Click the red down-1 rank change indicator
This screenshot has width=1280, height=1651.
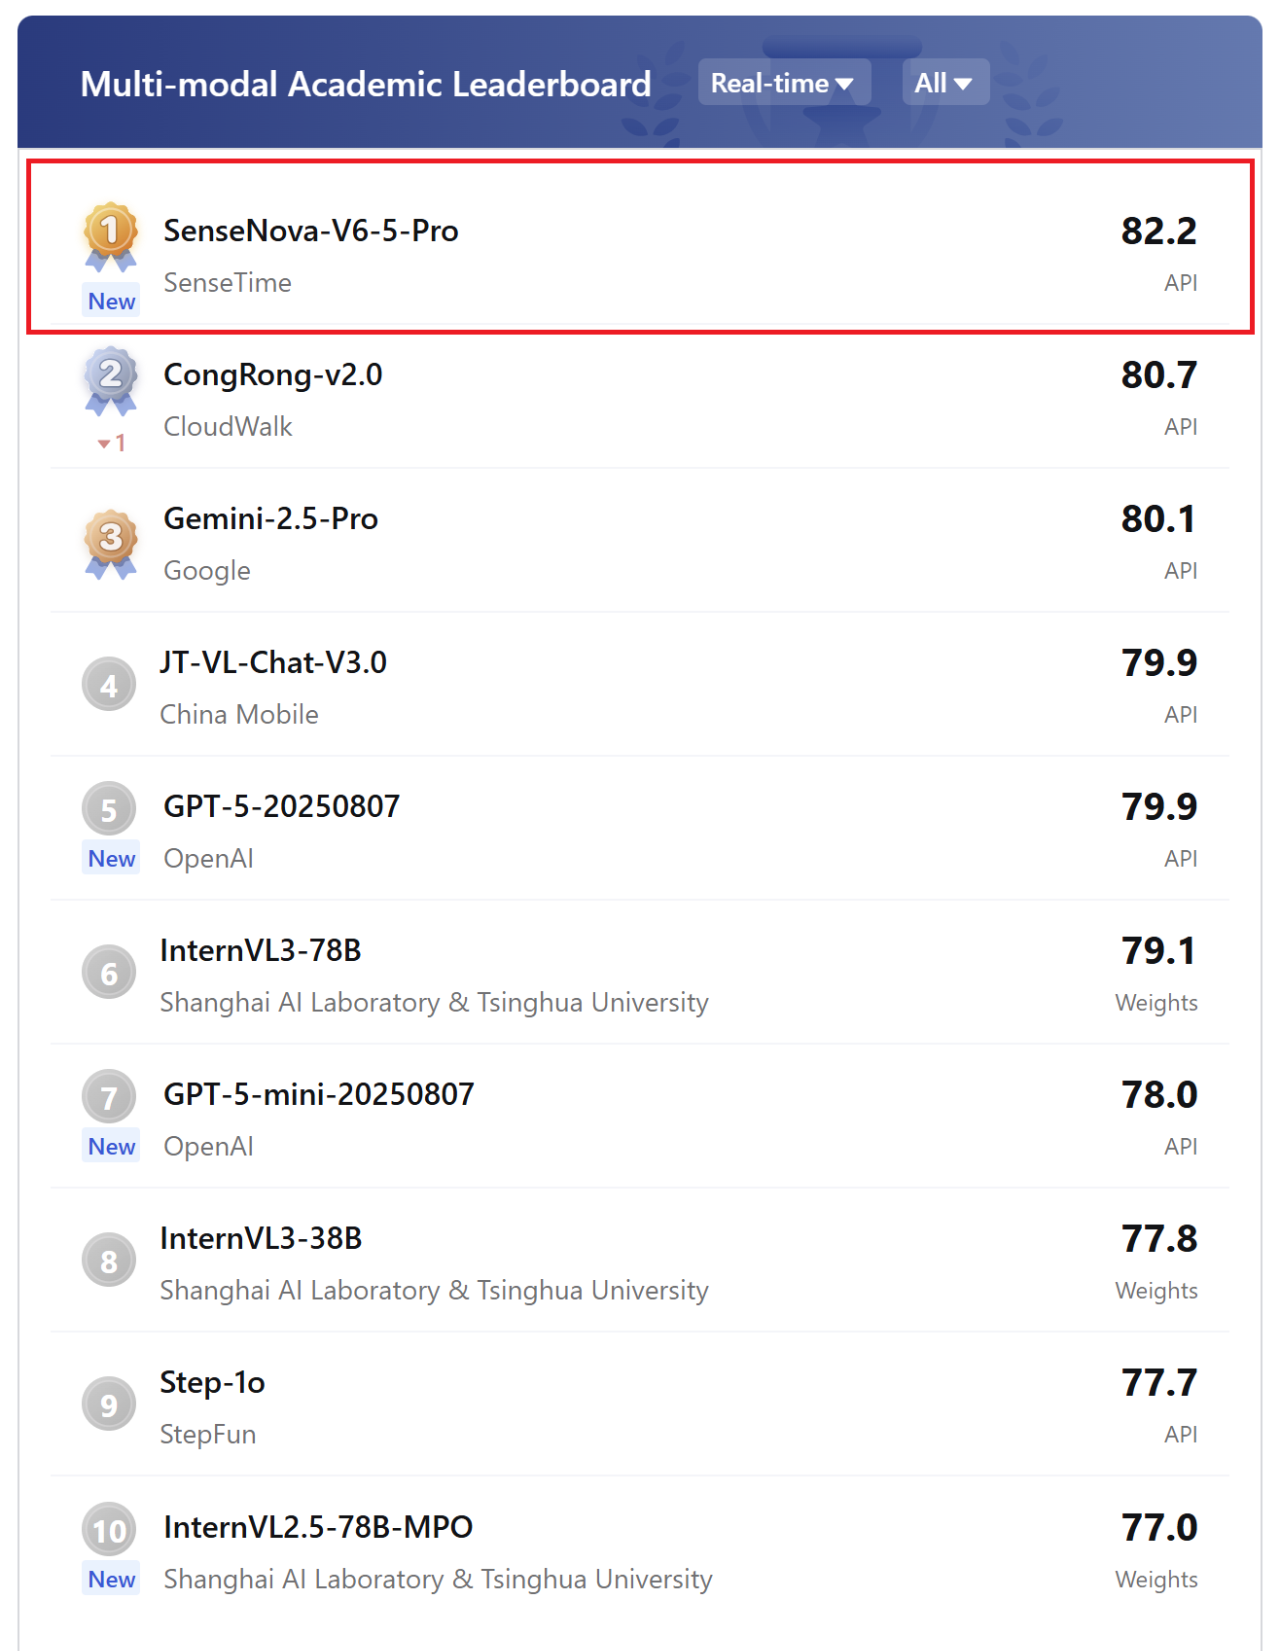111,443
